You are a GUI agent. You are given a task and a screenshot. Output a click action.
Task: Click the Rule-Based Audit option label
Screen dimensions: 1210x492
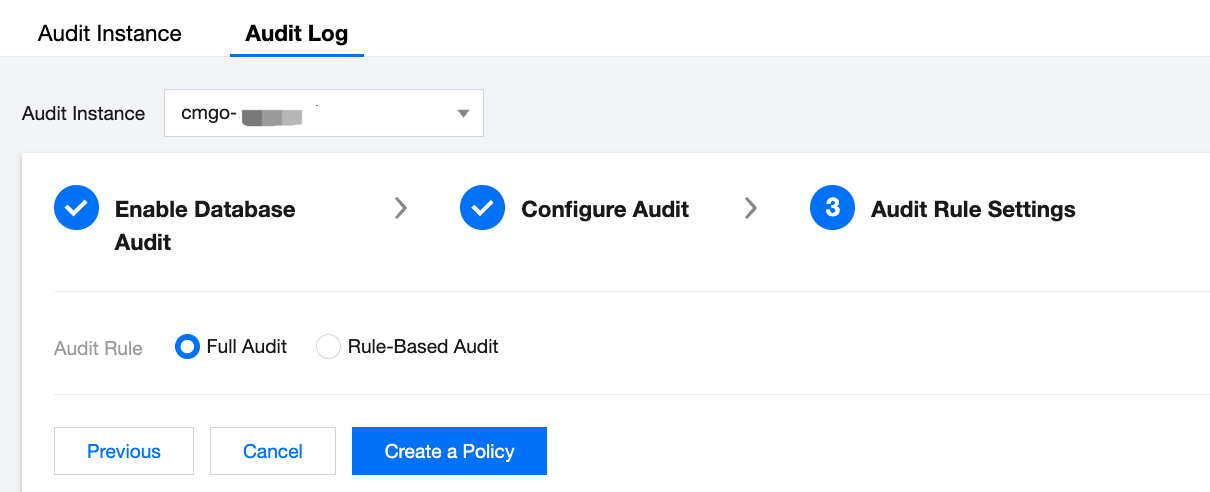(x=423, y=347)
